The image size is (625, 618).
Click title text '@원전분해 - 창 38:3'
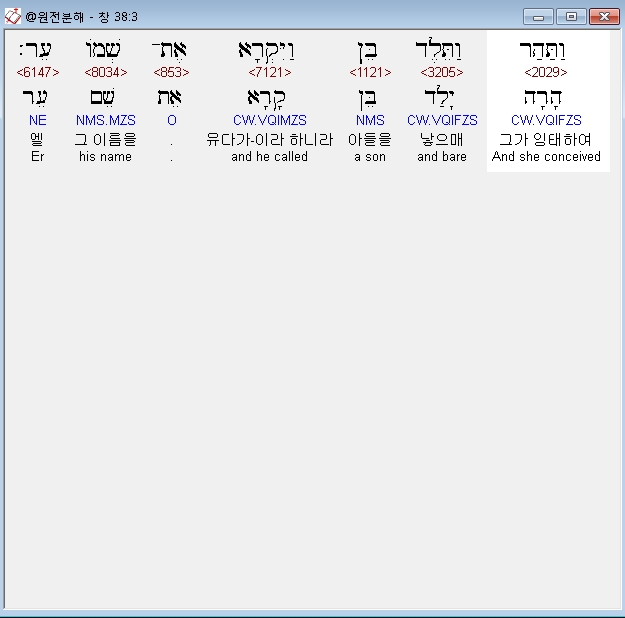click(x=82, y=17)
